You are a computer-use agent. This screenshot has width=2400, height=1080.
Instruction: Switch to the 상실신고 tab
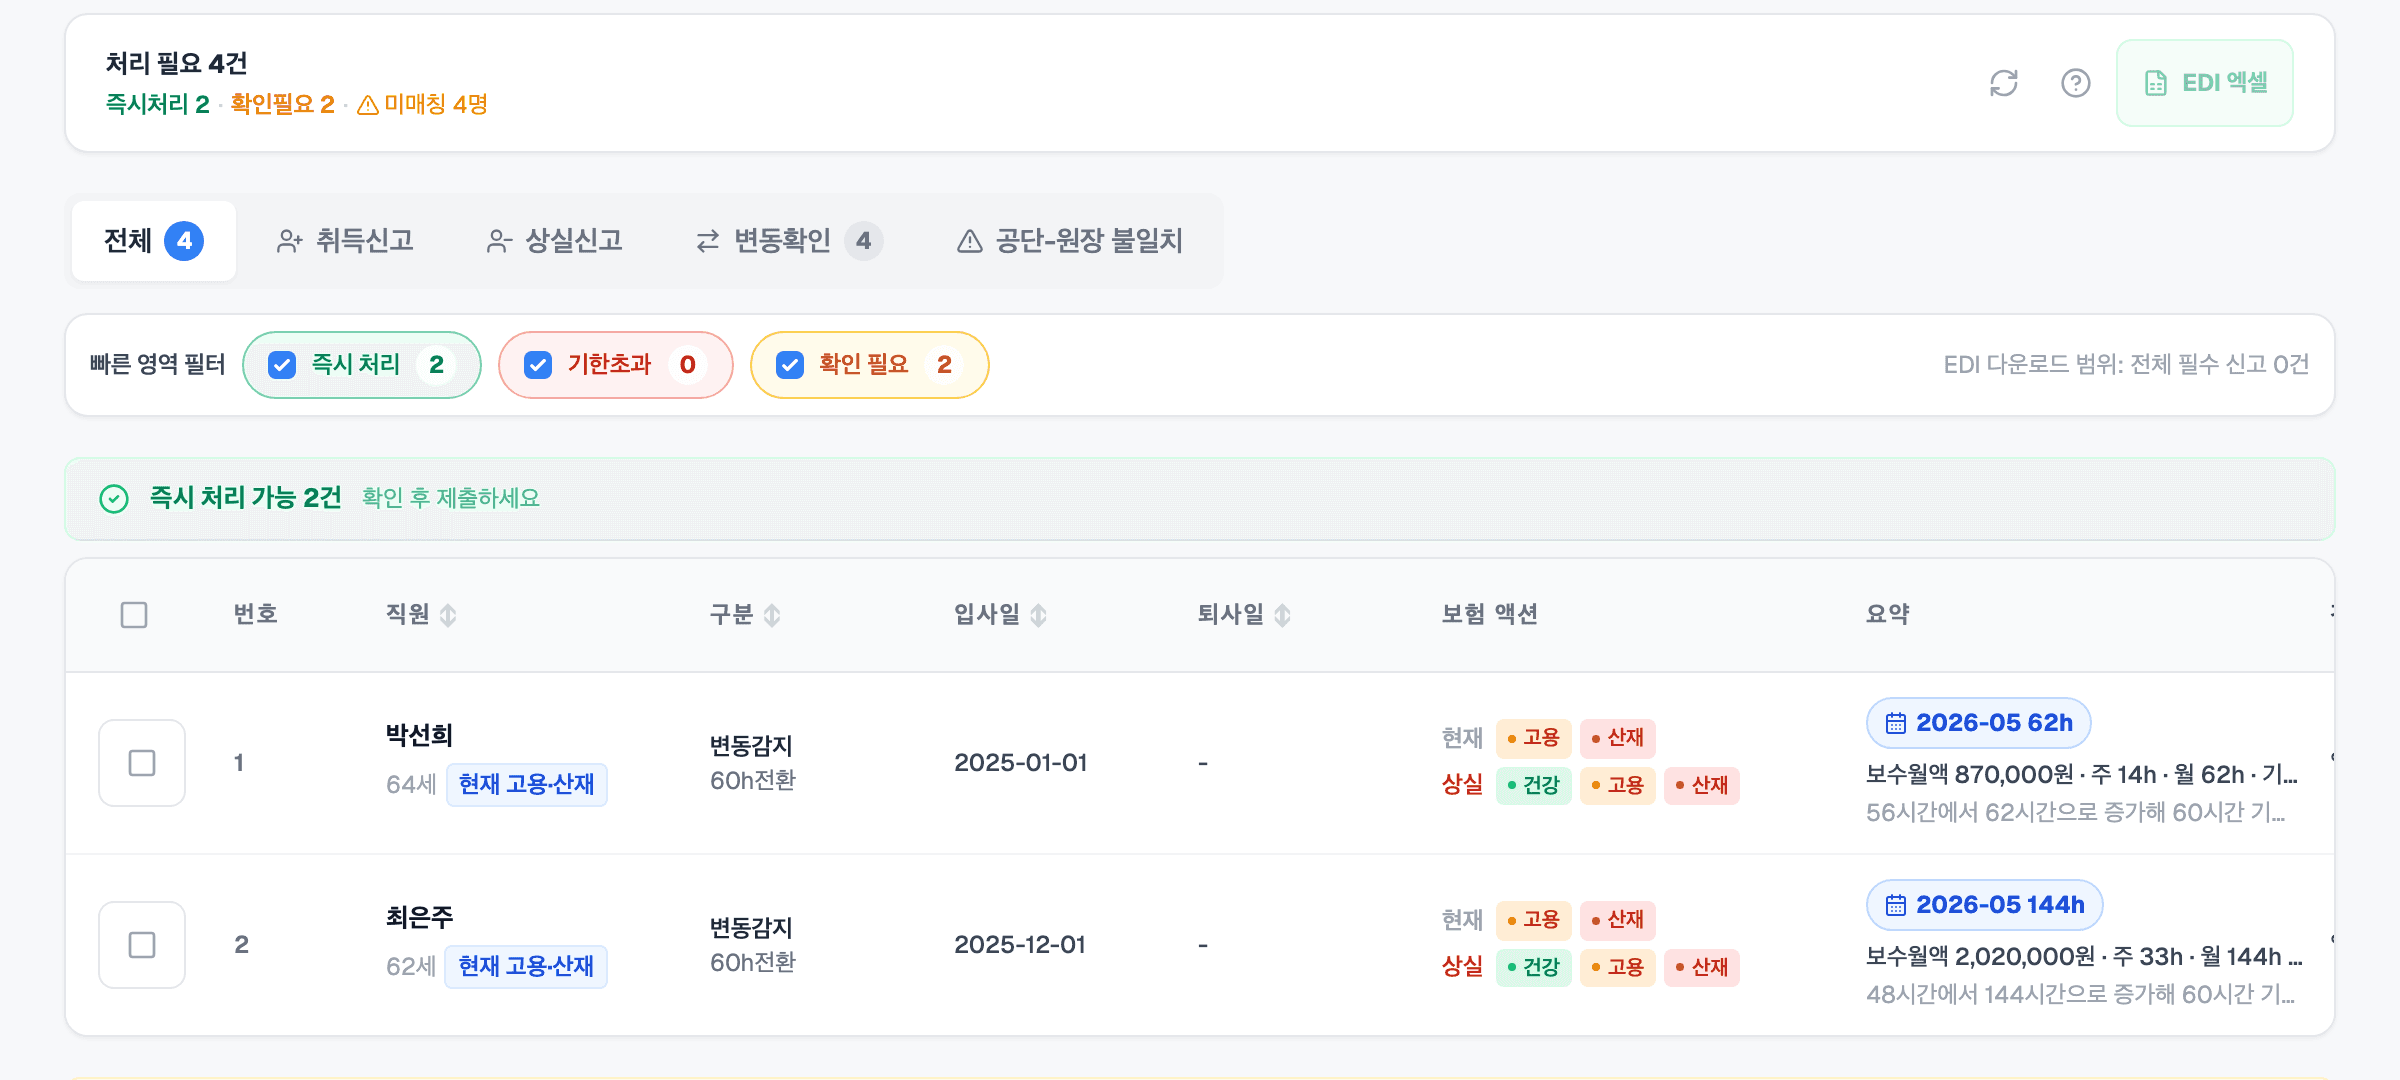point(554,241)
